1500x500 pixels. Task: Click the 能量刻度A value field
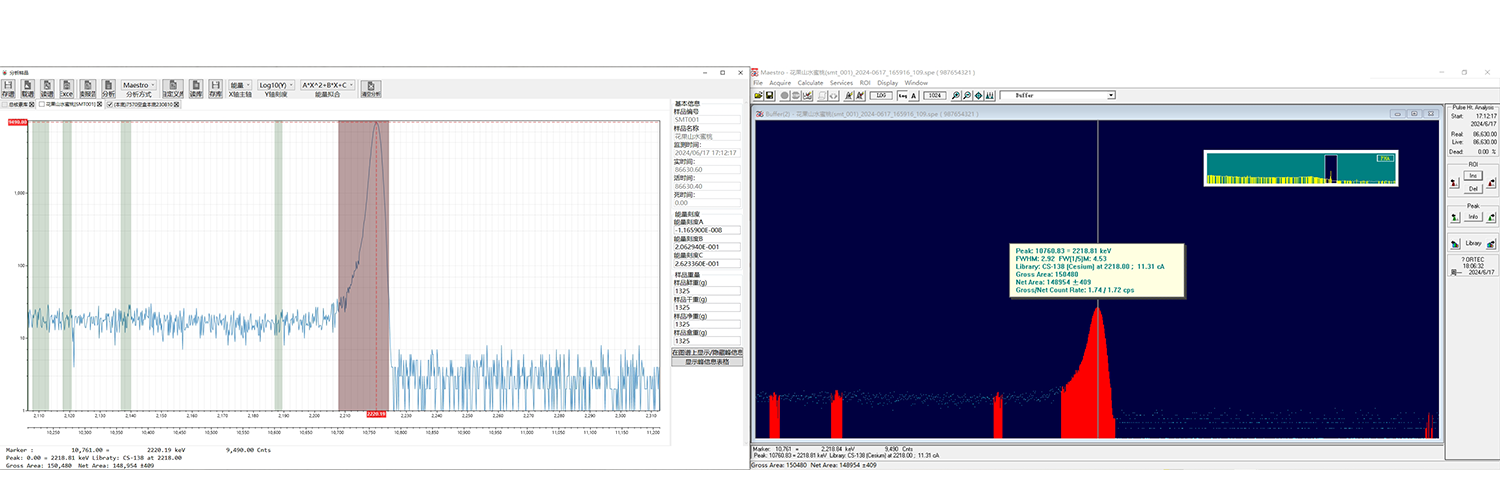(707, 230)
